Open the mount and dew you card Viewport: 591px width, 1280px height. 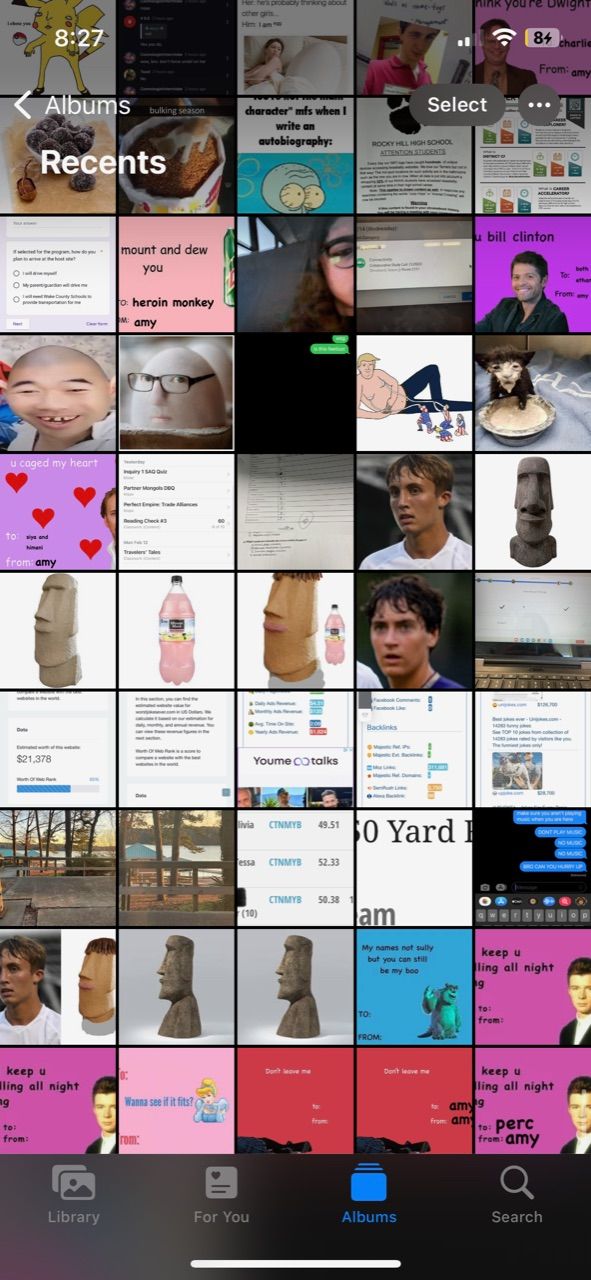(176, 275)
